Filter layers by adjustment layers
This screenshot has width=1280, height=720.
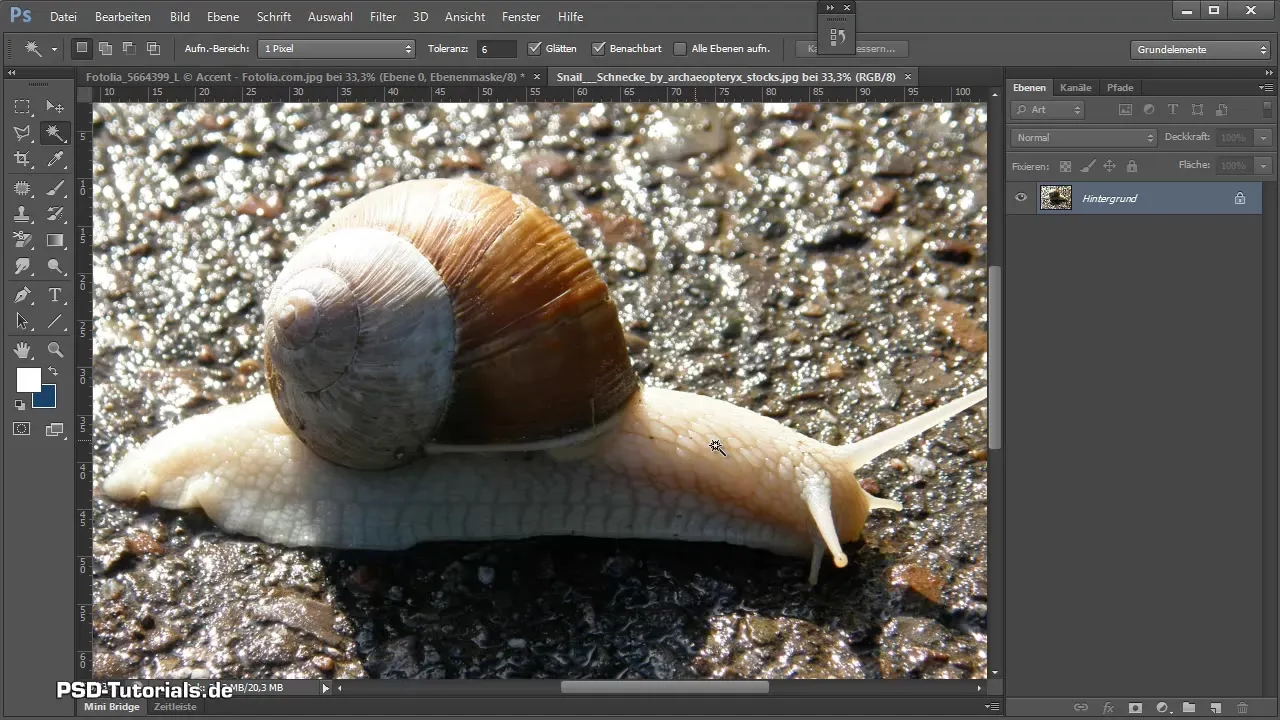tap(1149, 109)
